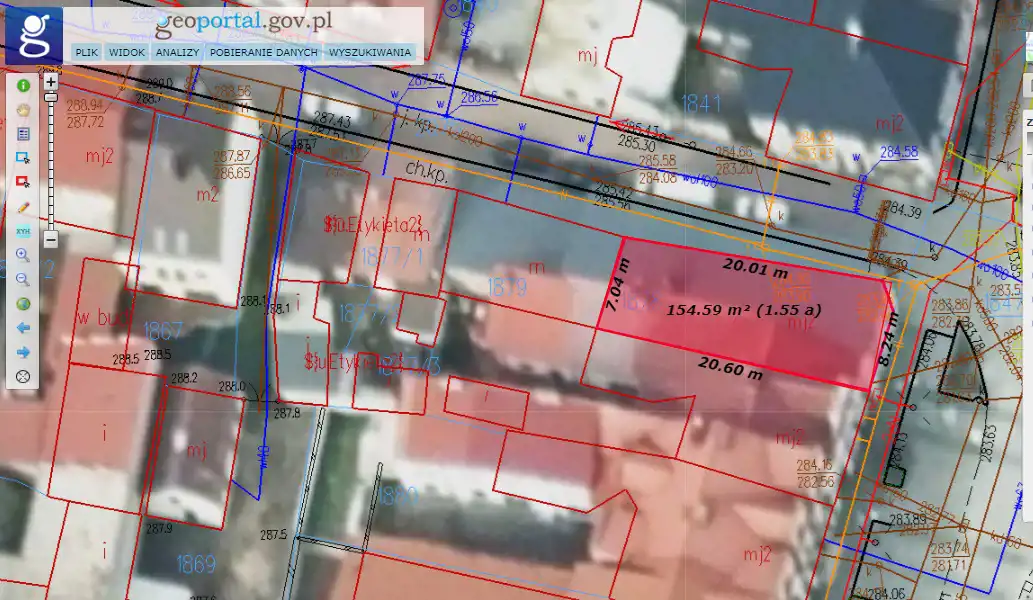Go to next map view arrow
This screenshot has height=600, width=1033.
(x=23, y=352)
